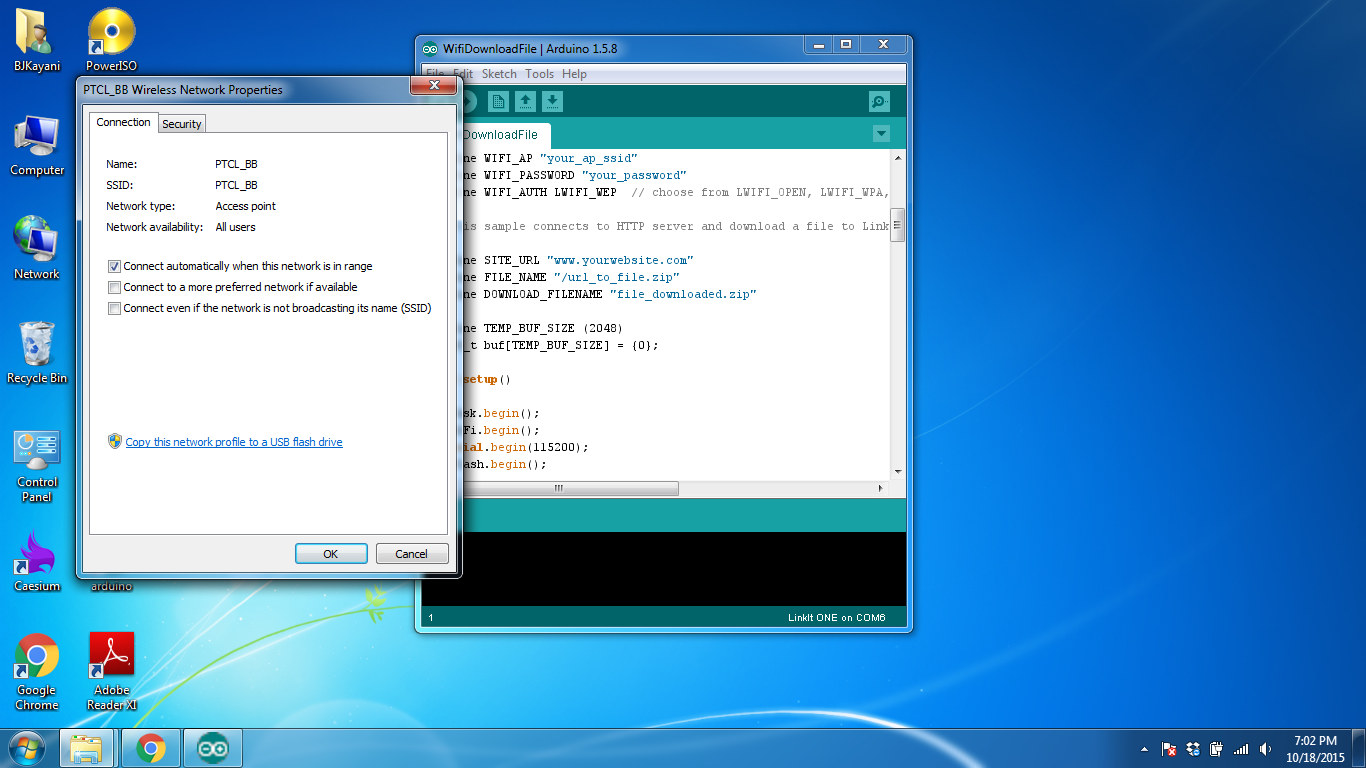Image resolution: width=1366 pixels, height=768 pixels.
Task: Click the Save sketch arrow-down icon in Arduino
Action: point(552,101)
